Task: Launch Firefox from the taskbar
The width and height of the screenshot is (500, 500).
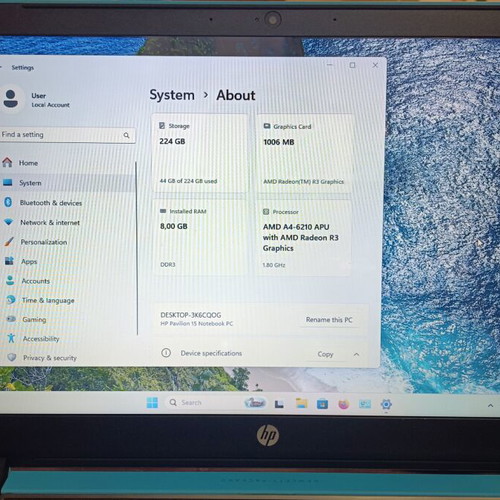Action: click(344, 404)
